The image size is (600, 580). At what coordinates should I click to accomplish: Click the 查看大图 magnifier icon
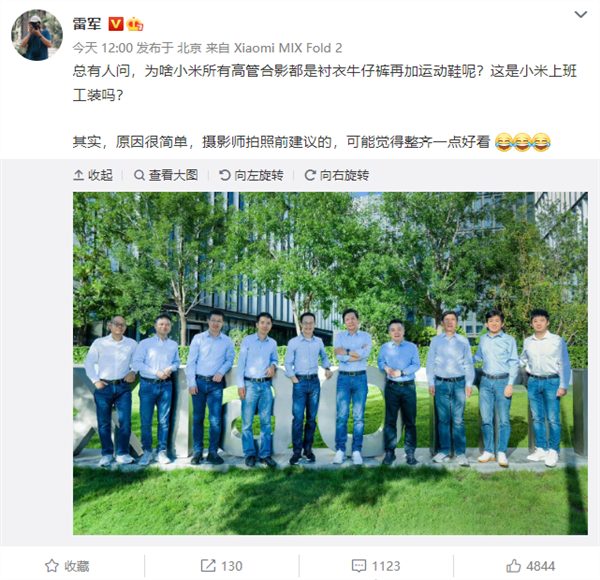pos(139,175)
